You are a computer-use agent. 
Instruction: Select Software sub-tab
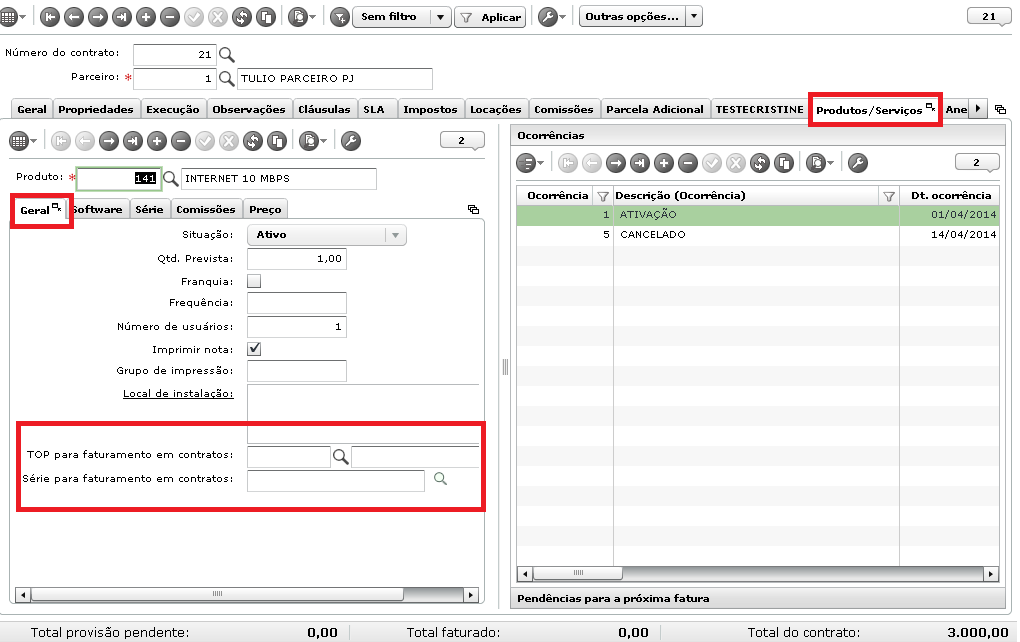coord(98,209)
